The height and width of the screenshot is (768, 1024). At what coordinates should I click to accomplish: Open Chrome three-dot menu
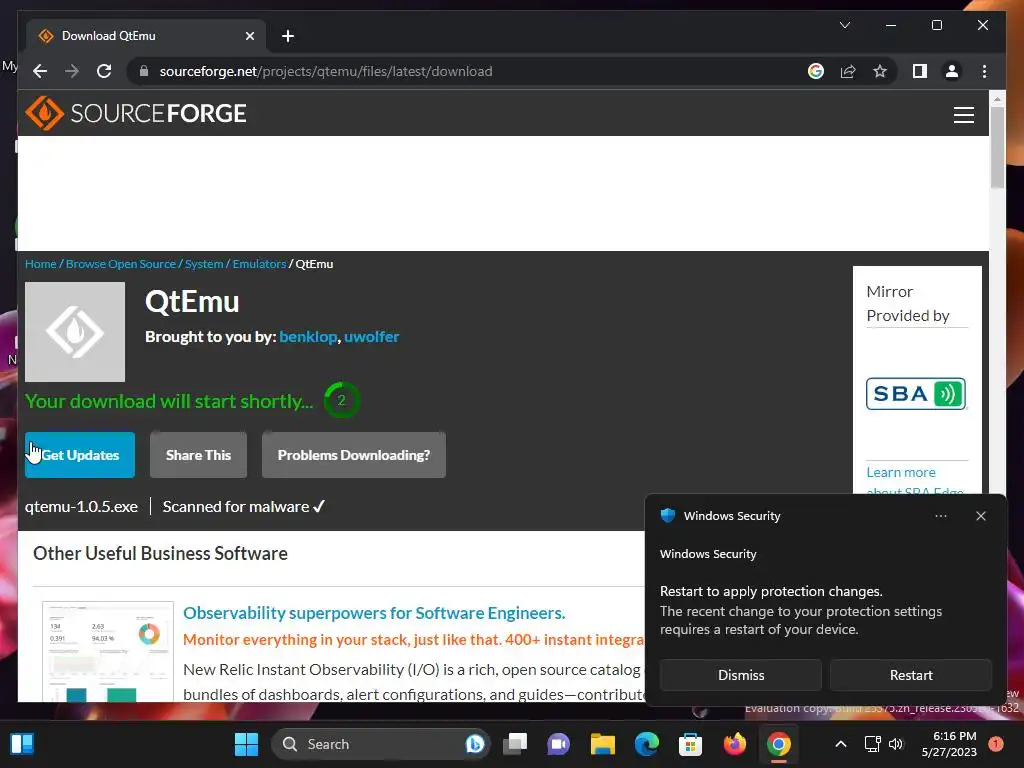[984, 71]
